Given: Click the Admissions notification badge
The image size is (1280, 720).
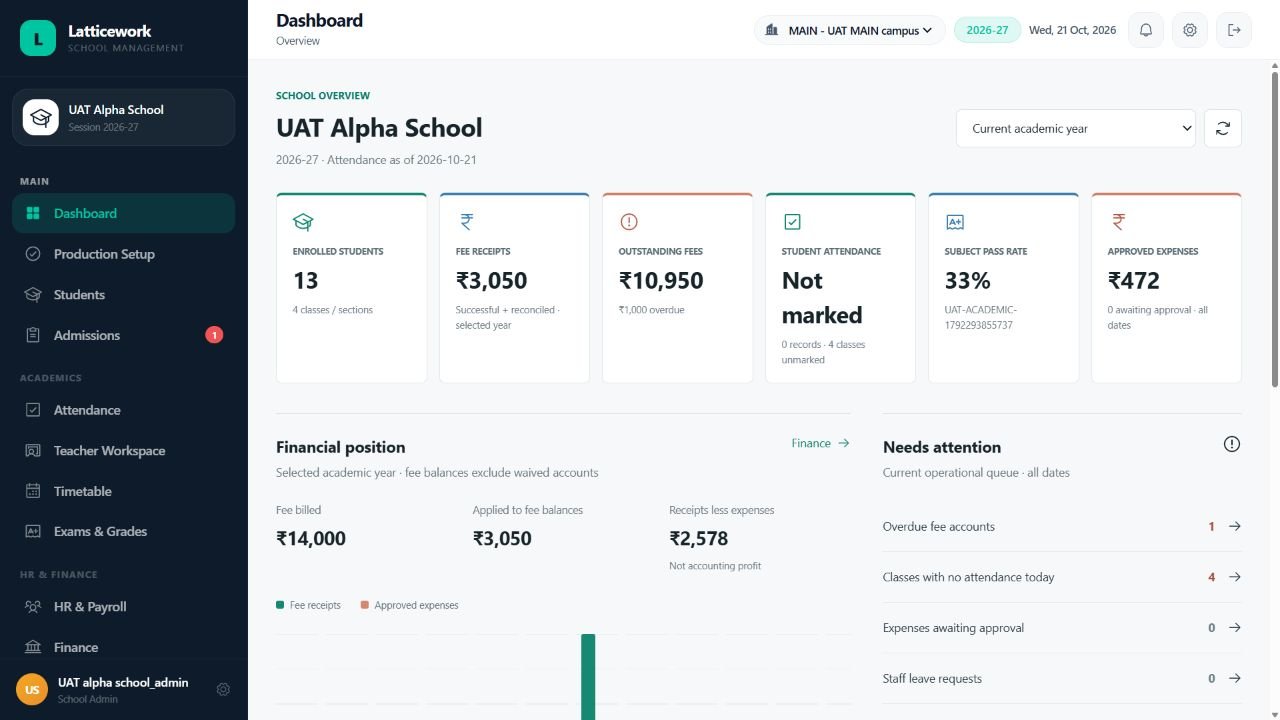Looking at the screenshot, I should [x=214, y=335].
